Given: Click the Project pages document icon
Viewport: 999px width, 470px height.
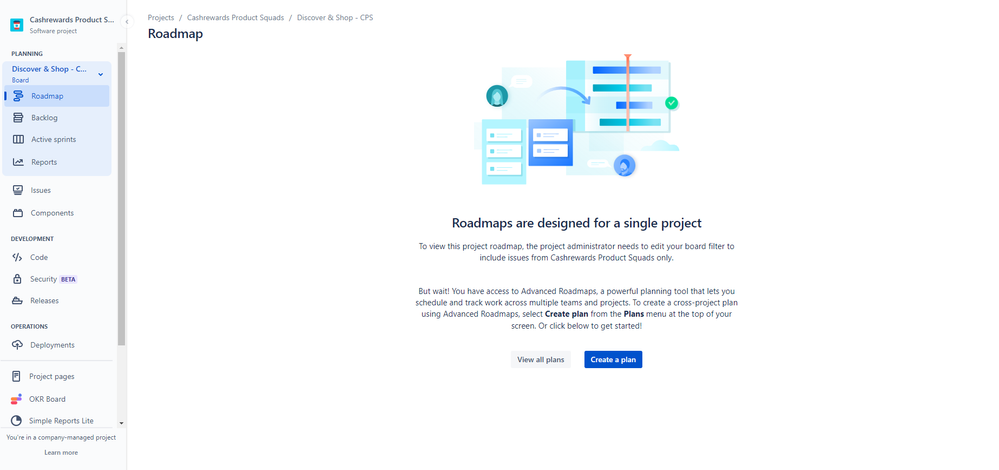Looking at the screenshot, I should (17, 376).
